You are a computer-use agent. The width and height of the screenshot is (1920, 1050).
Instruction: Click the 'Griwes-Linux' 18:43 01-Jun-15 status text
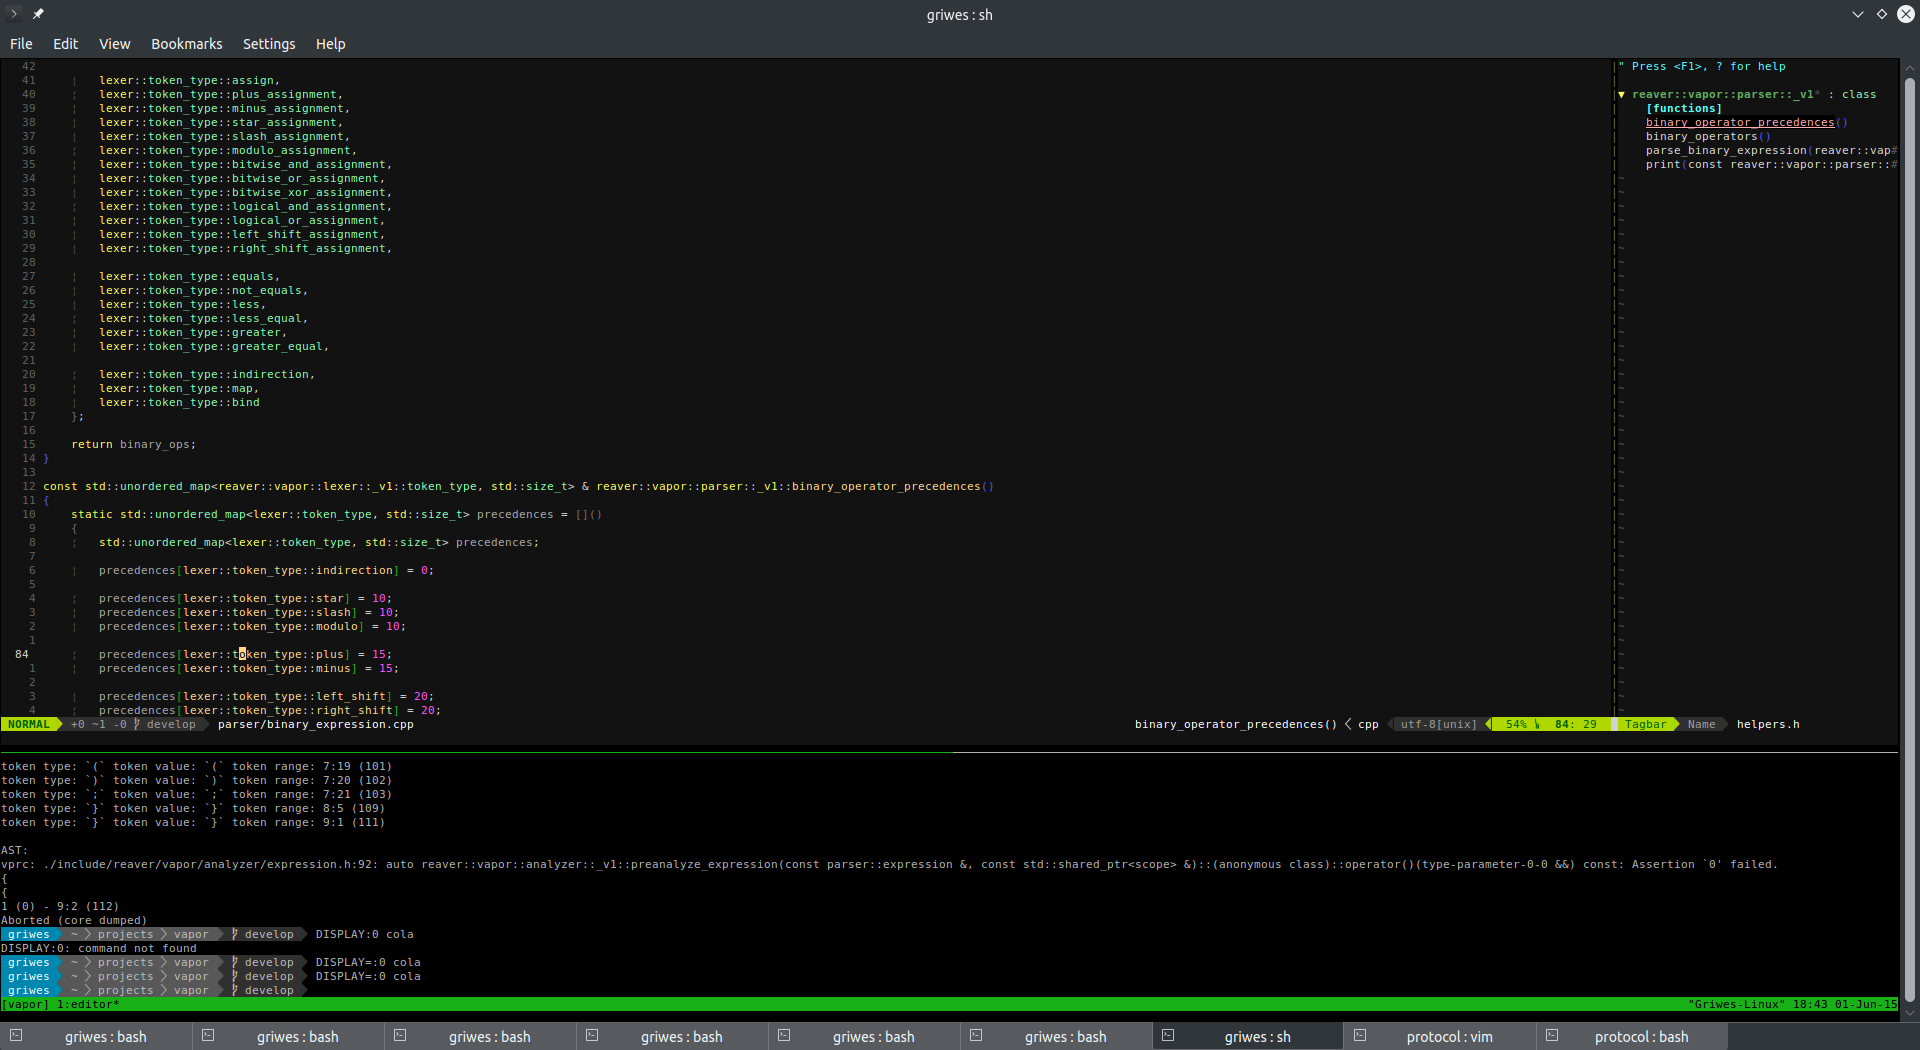click(x=1792, y=1005)
